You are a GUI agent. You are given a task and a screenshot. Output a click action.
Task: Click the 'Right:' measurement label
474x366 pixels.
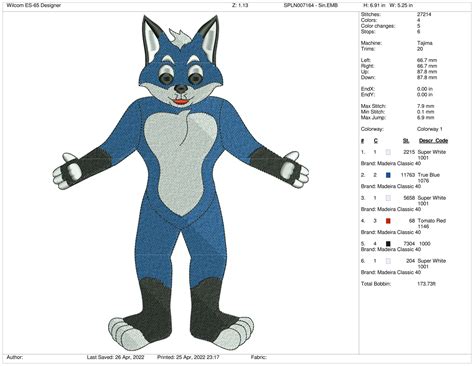pos(367,66)
